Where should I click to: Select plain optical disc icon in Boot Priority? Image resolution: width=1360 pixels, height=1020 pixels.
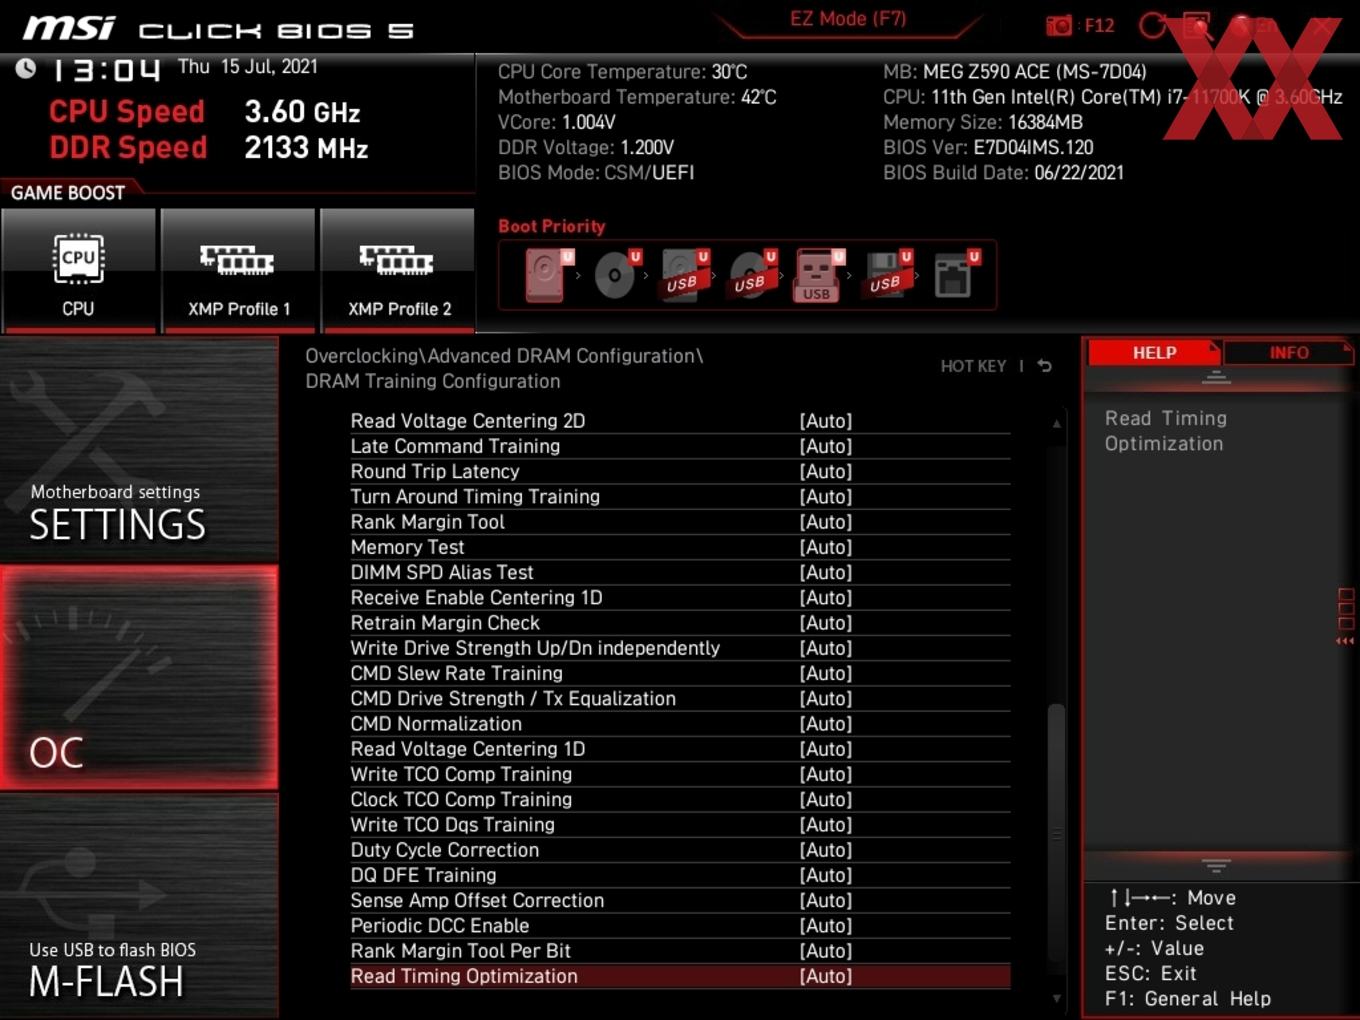coord(616,274)
